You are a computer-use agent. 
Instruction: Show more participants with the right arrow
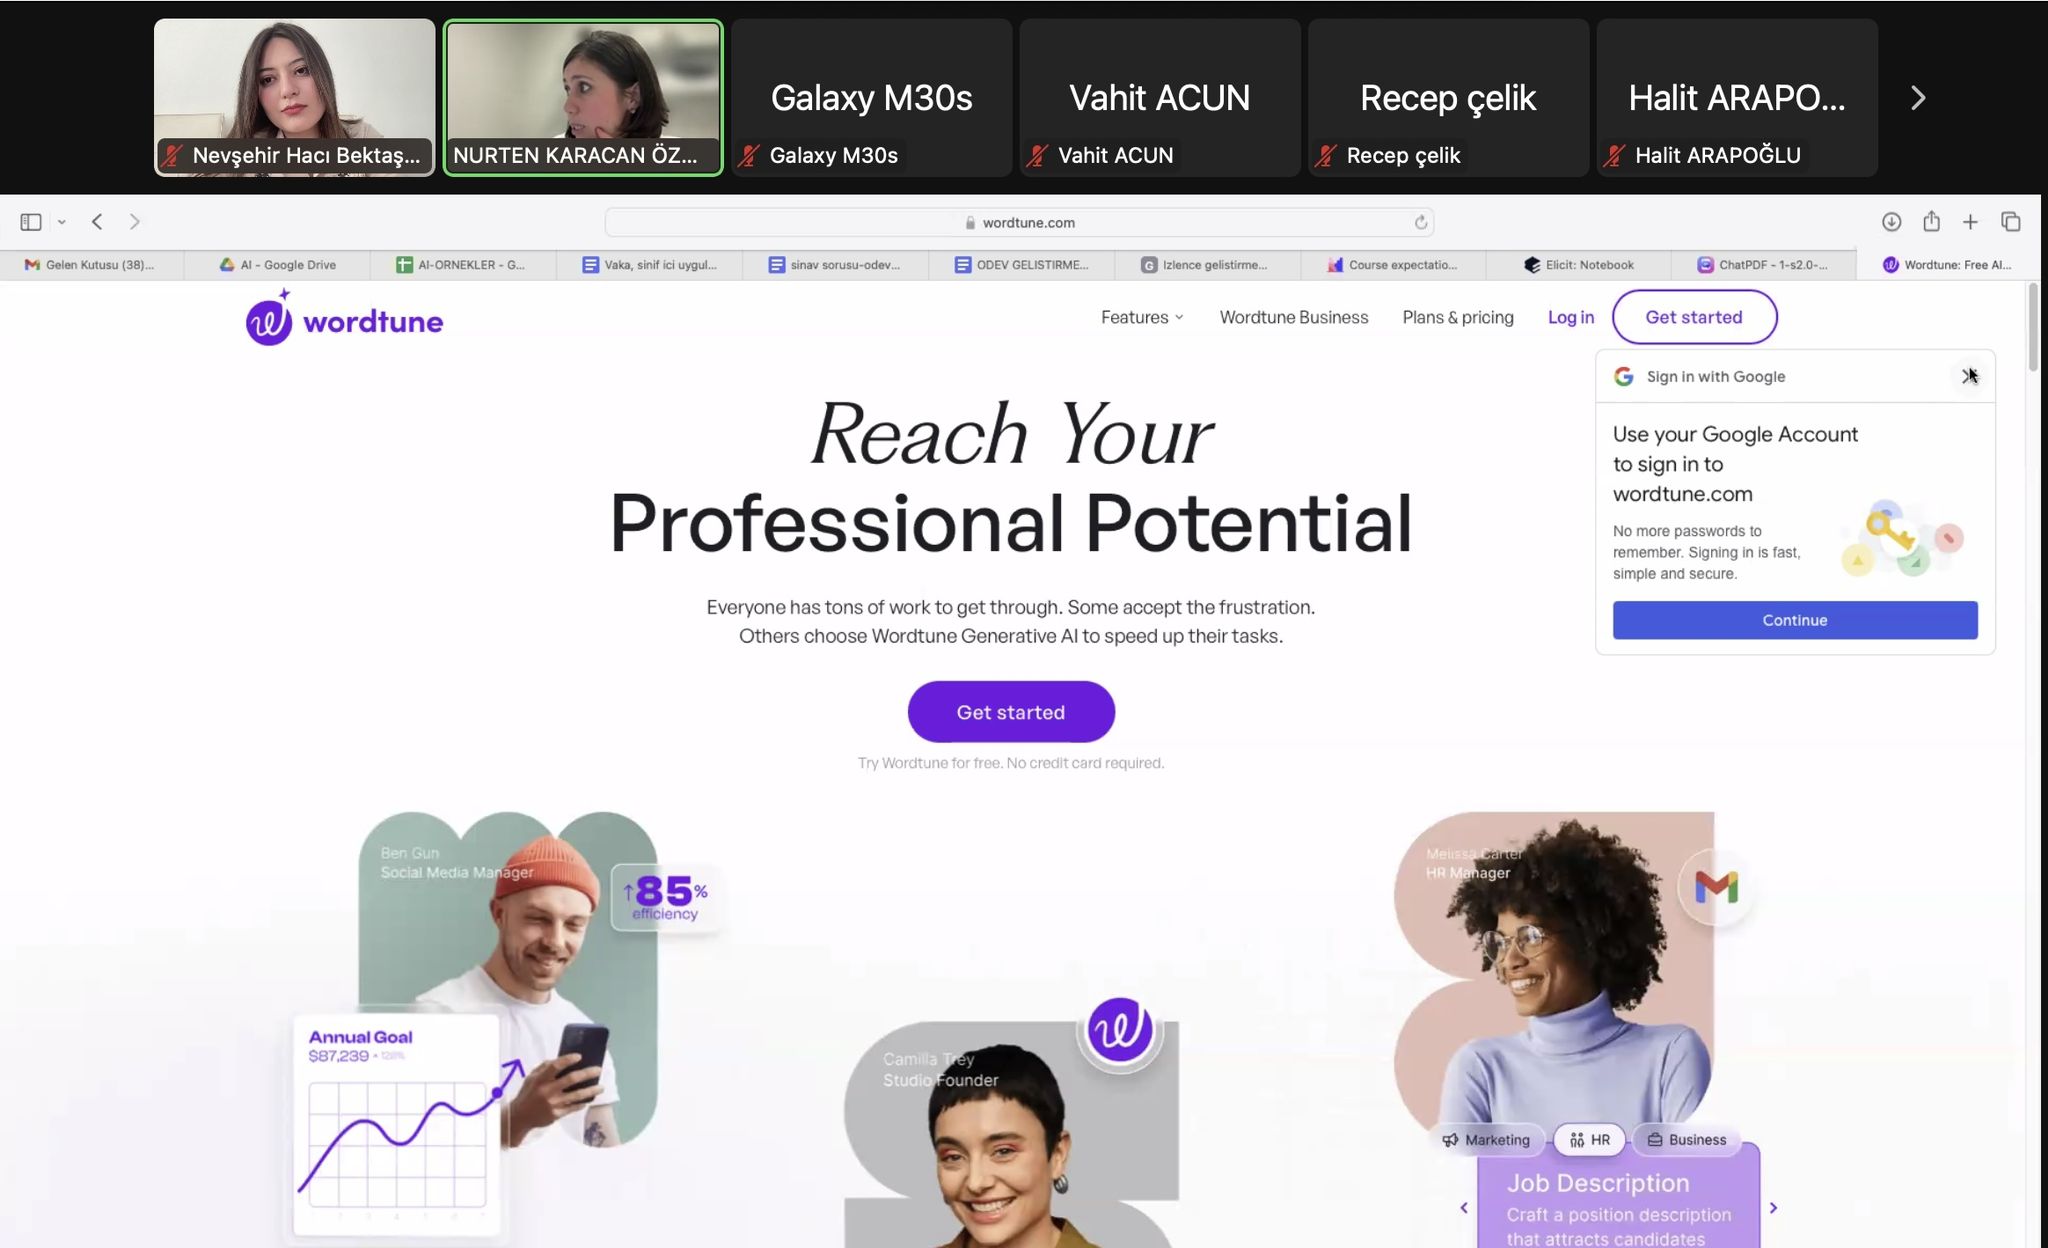(x=1917, y=98)
